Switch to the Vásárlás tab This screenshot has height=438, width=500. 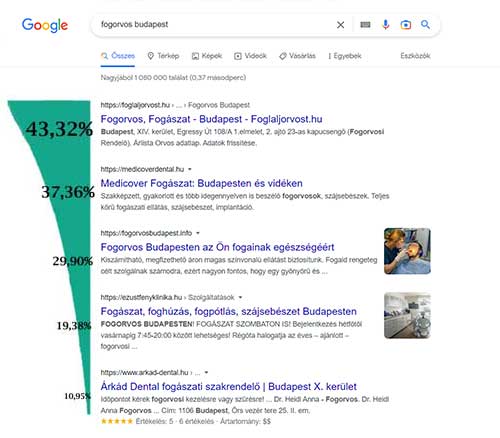[297, 56]
